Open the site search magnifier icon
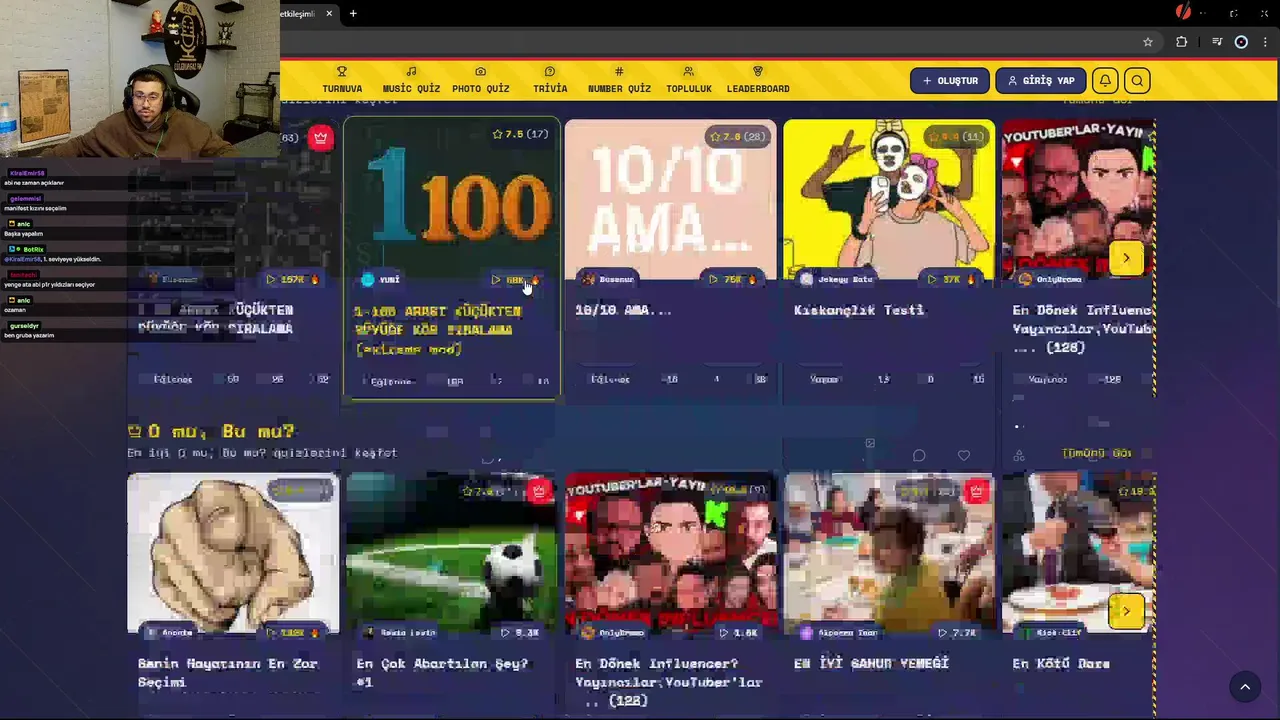The image size is (1280, 720). 1137,81
